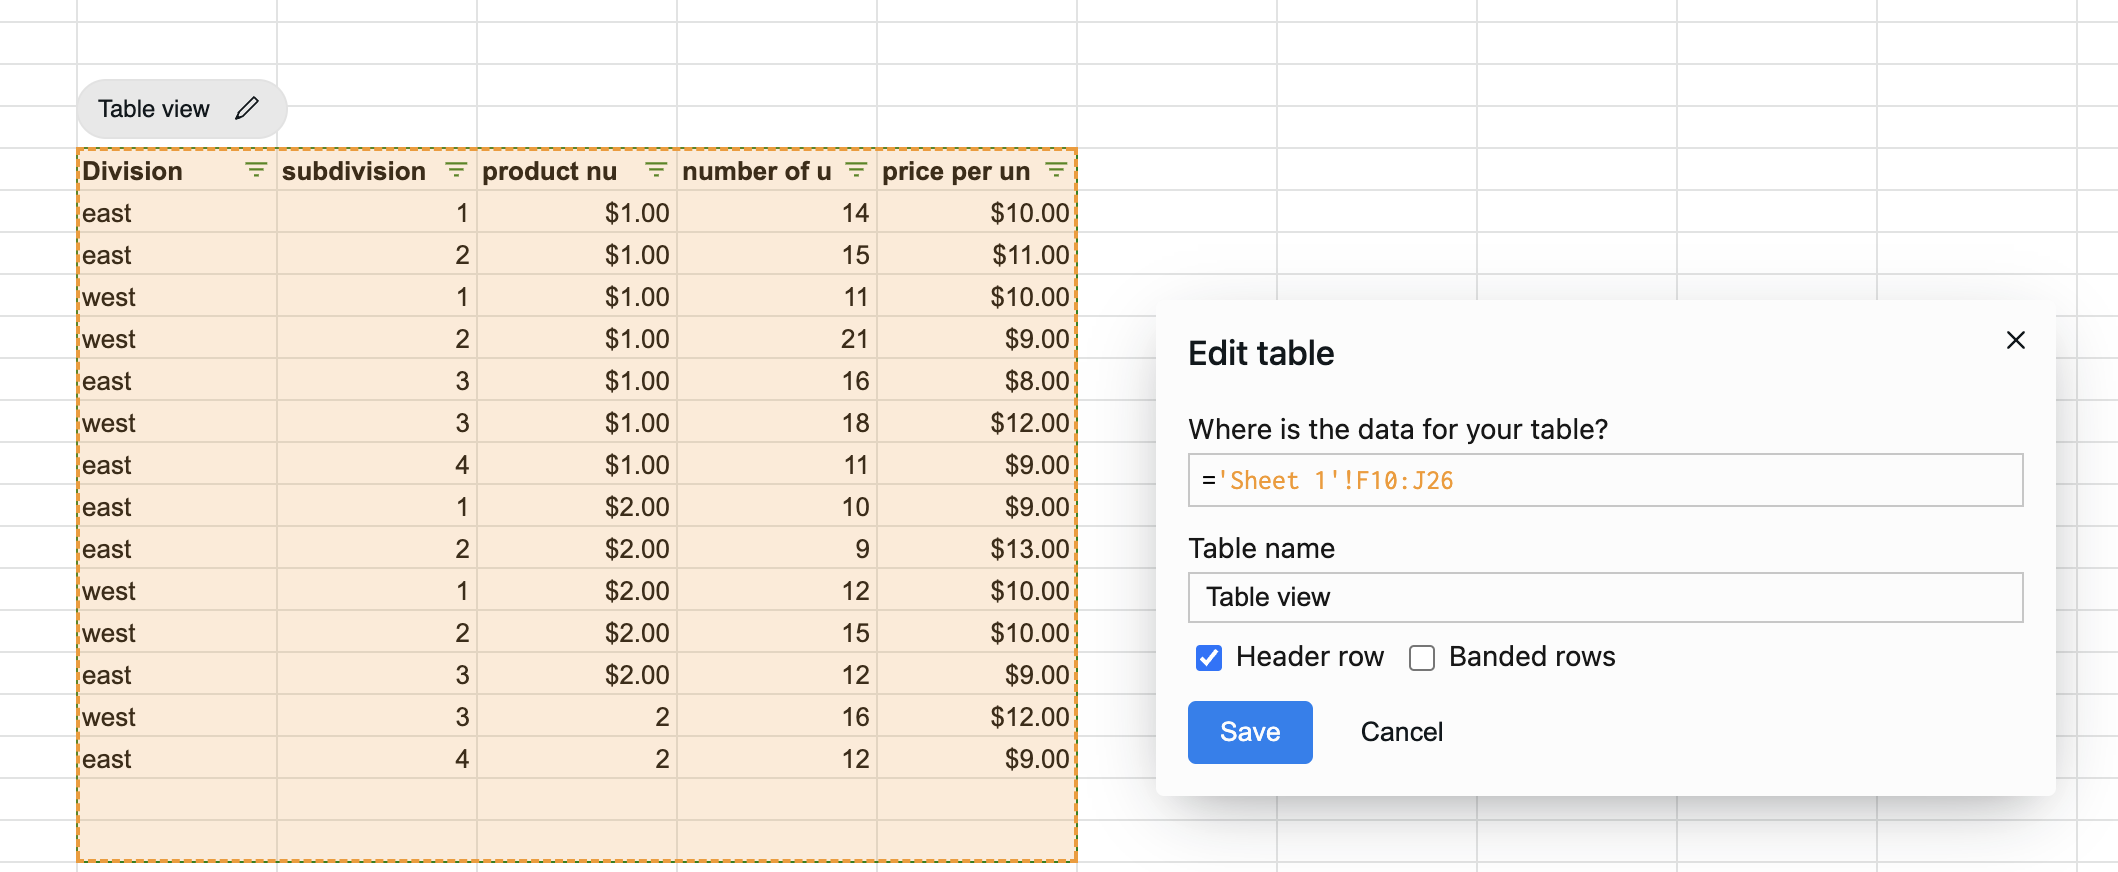Open the Division column filter icon
Viewport: 2118px width, 872px height.
(256, 170)
